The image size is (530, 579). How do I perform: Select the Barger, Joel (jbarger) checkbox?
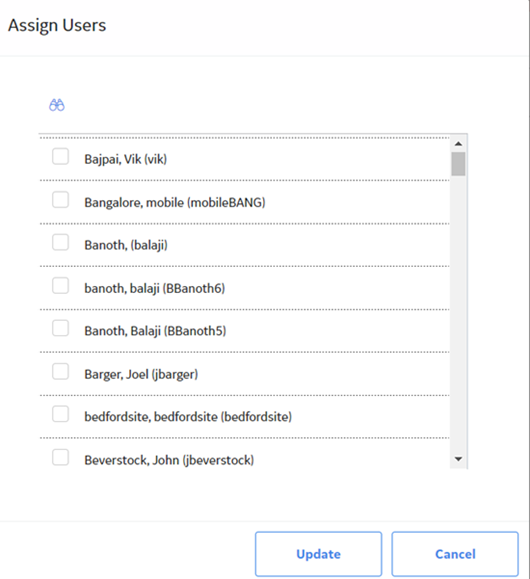pyautogui.click(x=60, y=371)
